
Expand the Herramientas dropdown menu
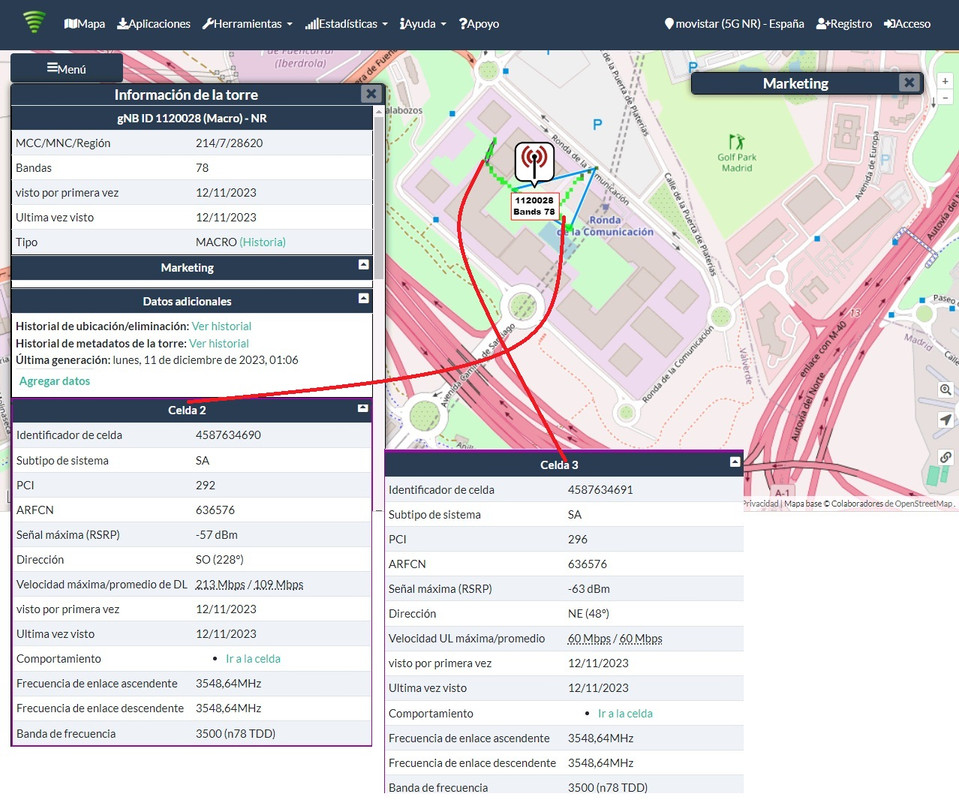(x=247, y=24)
